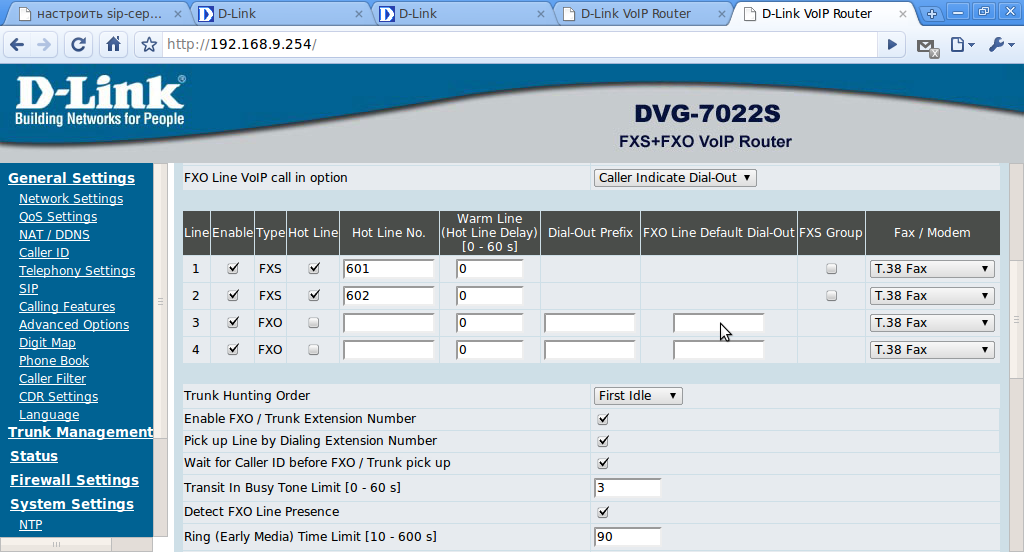Viewport: 1024px width, 552px height.
Task: Reload the page with refresh icon
Action: click(78, 44)
